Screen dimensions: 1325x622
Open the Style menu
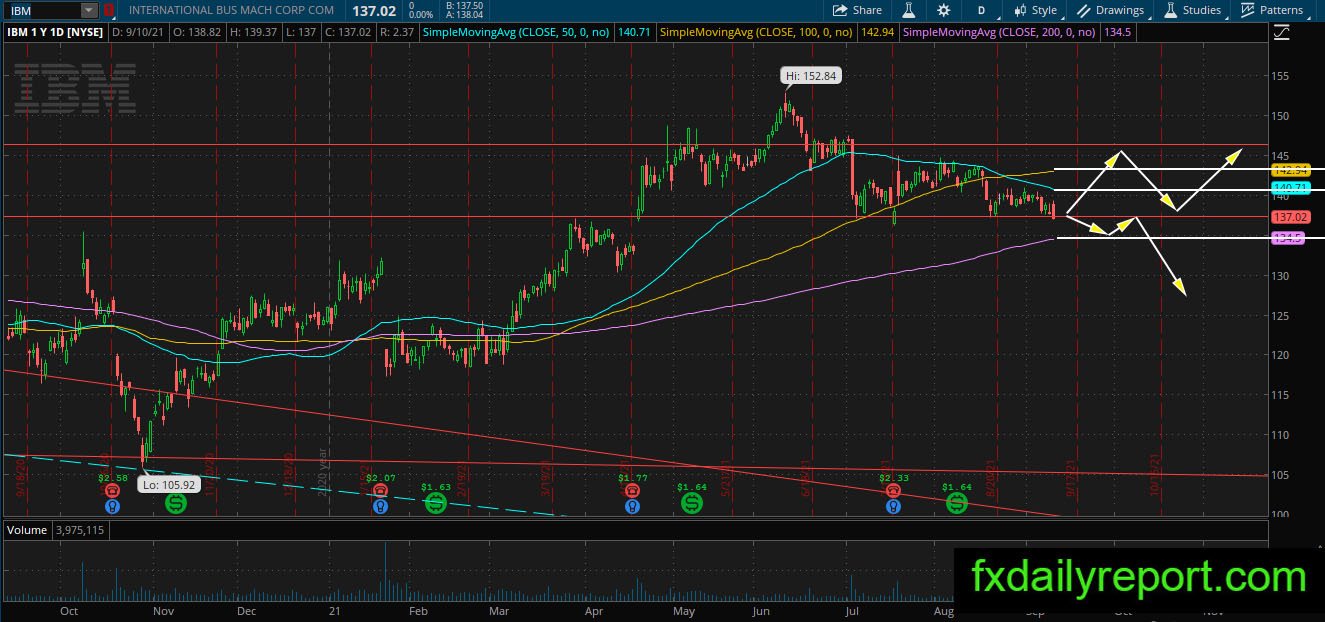(1035, 10)
